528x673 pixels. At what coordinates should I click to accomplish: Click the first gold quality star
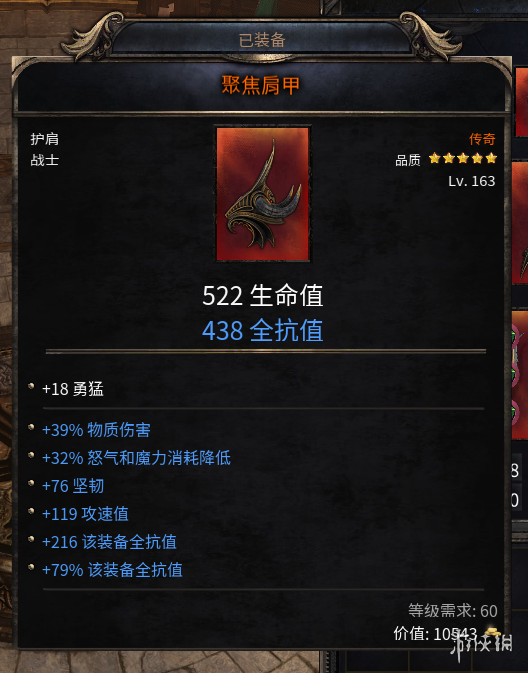point(434,158)
